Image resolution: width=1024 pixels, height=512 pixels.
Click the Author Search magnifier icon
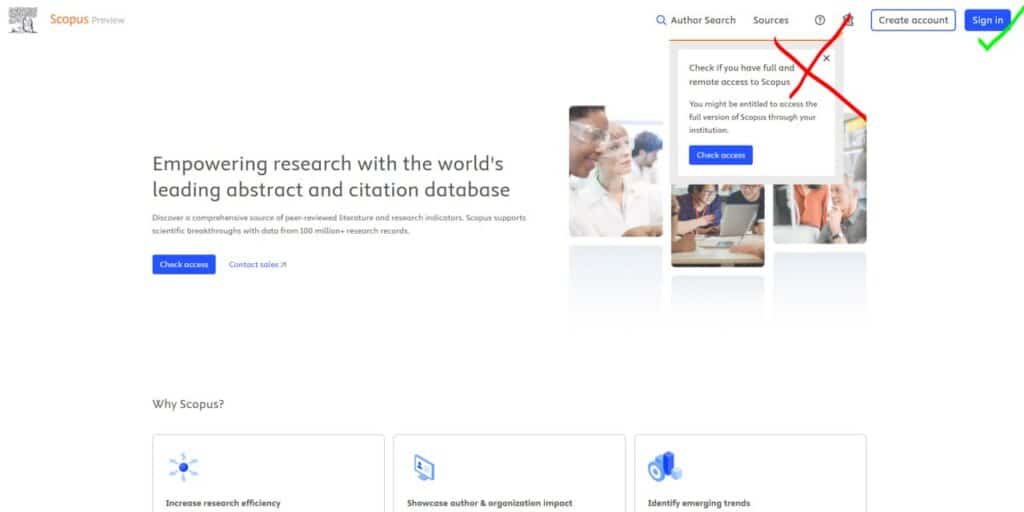pos(661,20)
